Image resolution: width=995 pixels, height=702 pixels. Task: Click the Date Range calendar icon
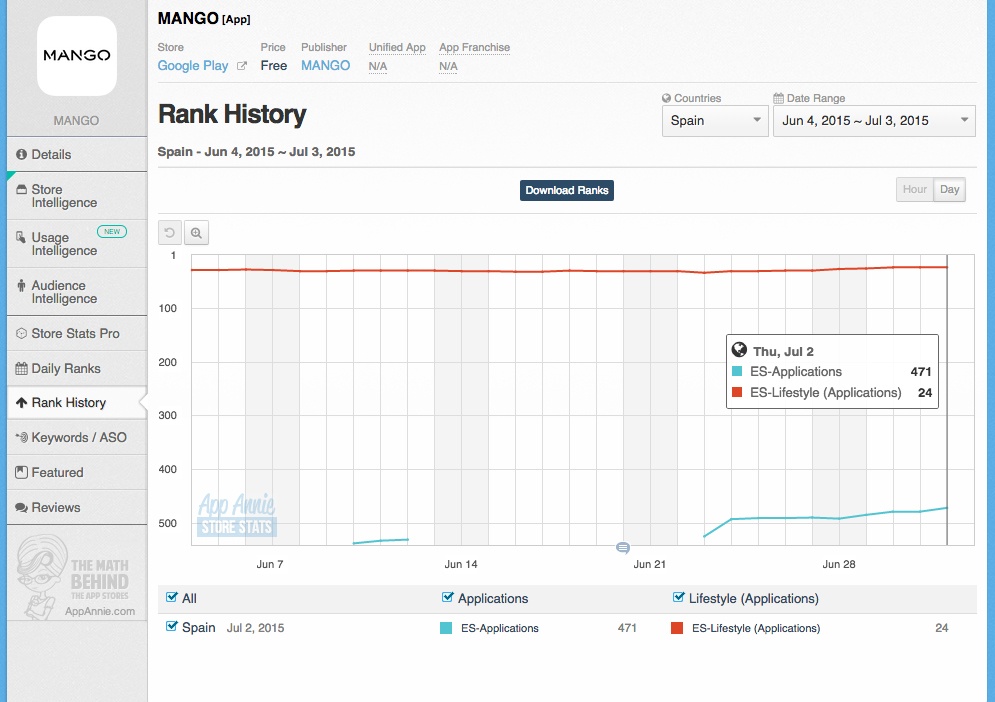[x=779, y=98]
